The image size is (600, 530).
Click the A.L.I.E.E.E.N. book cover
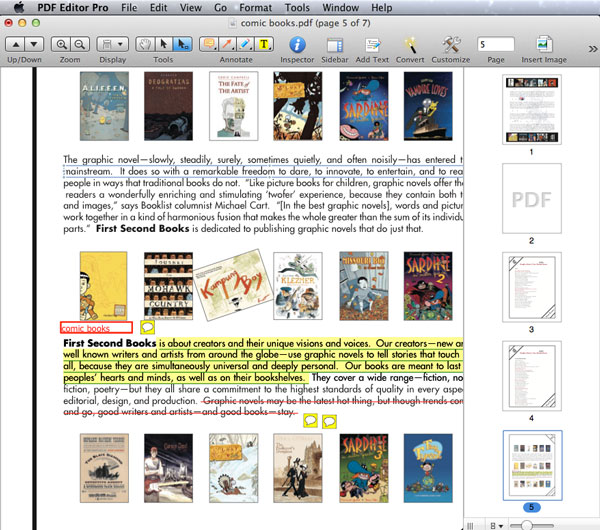[x=104, y=106]
